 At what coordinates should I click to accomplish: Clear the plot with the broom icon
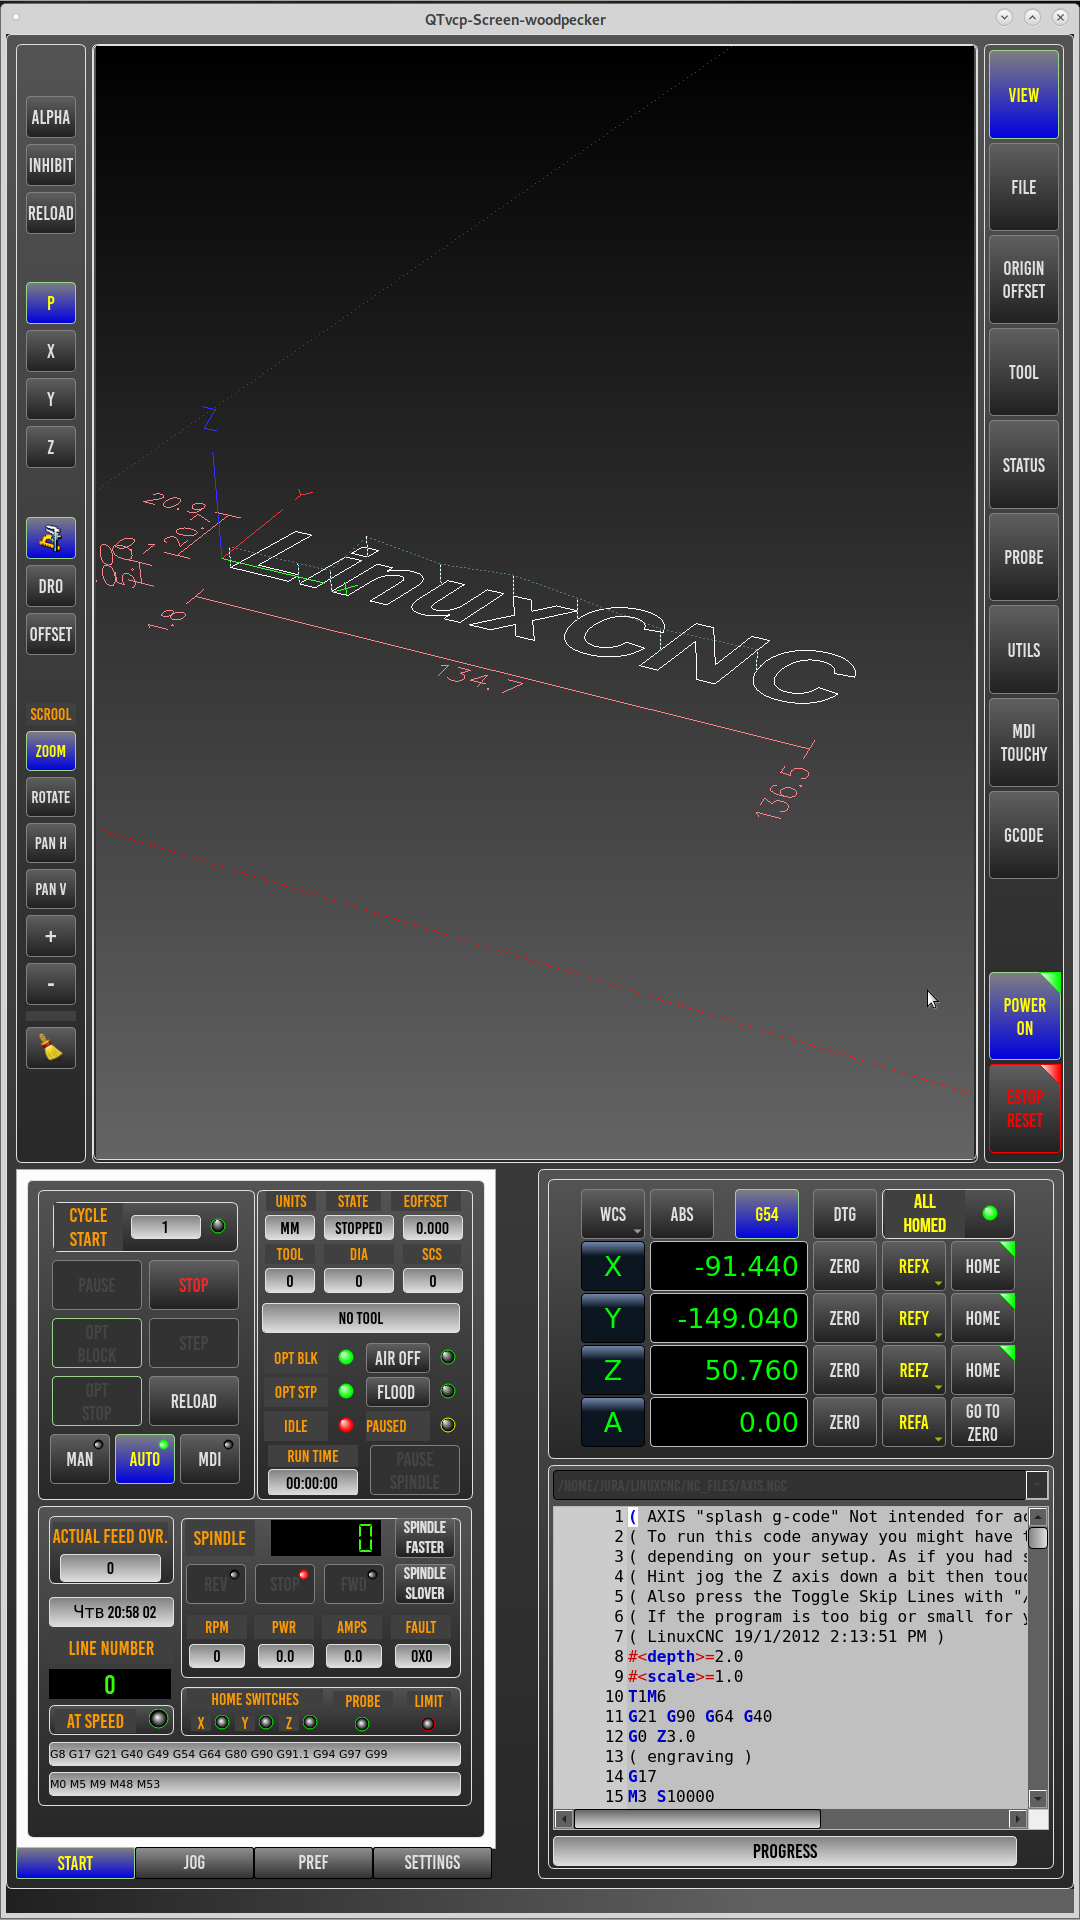click(x=51, y=1047)
